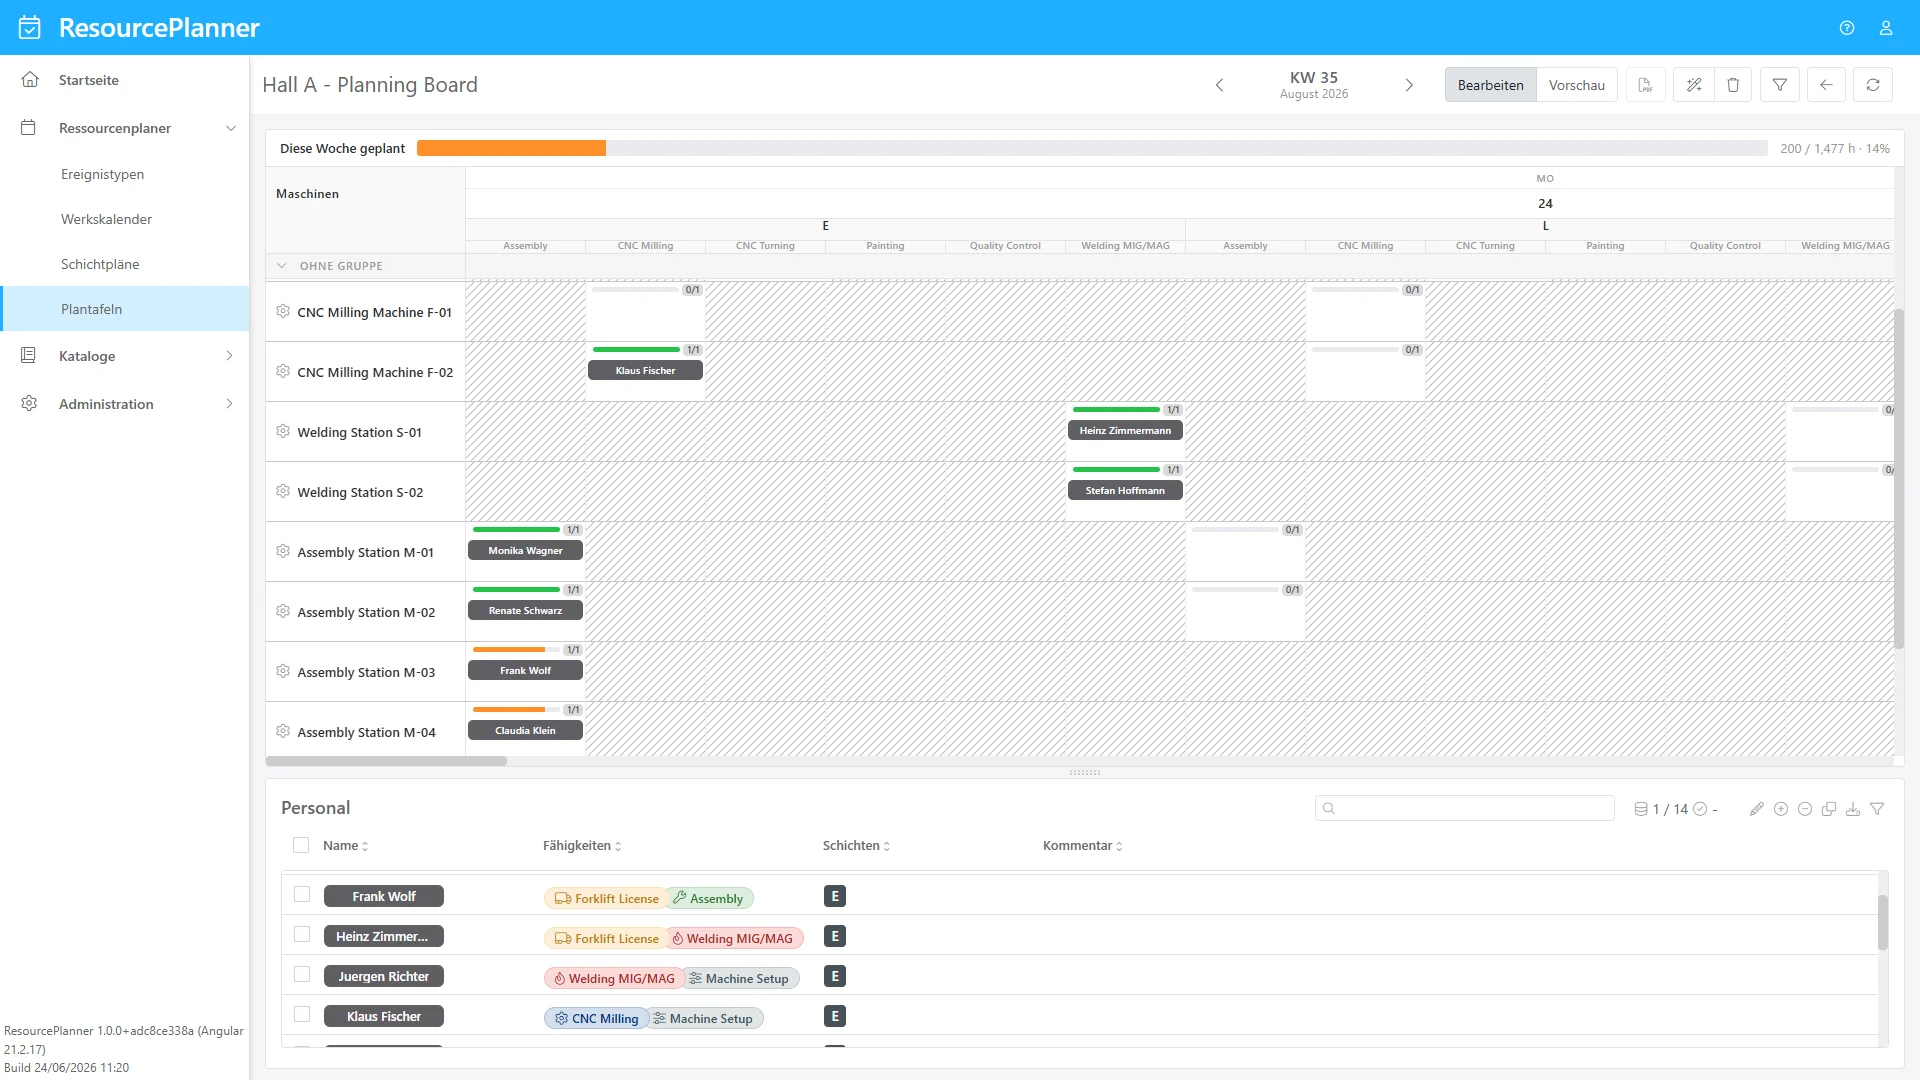Expand the Administration menu section
The width and height of the screenshot is (1920, 1080).
tap(229, 404)
